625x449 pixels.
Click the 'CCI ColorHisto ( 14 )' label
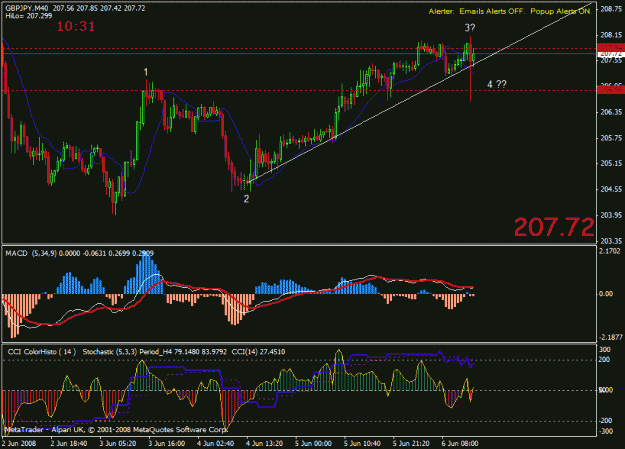tap(42, 352)
